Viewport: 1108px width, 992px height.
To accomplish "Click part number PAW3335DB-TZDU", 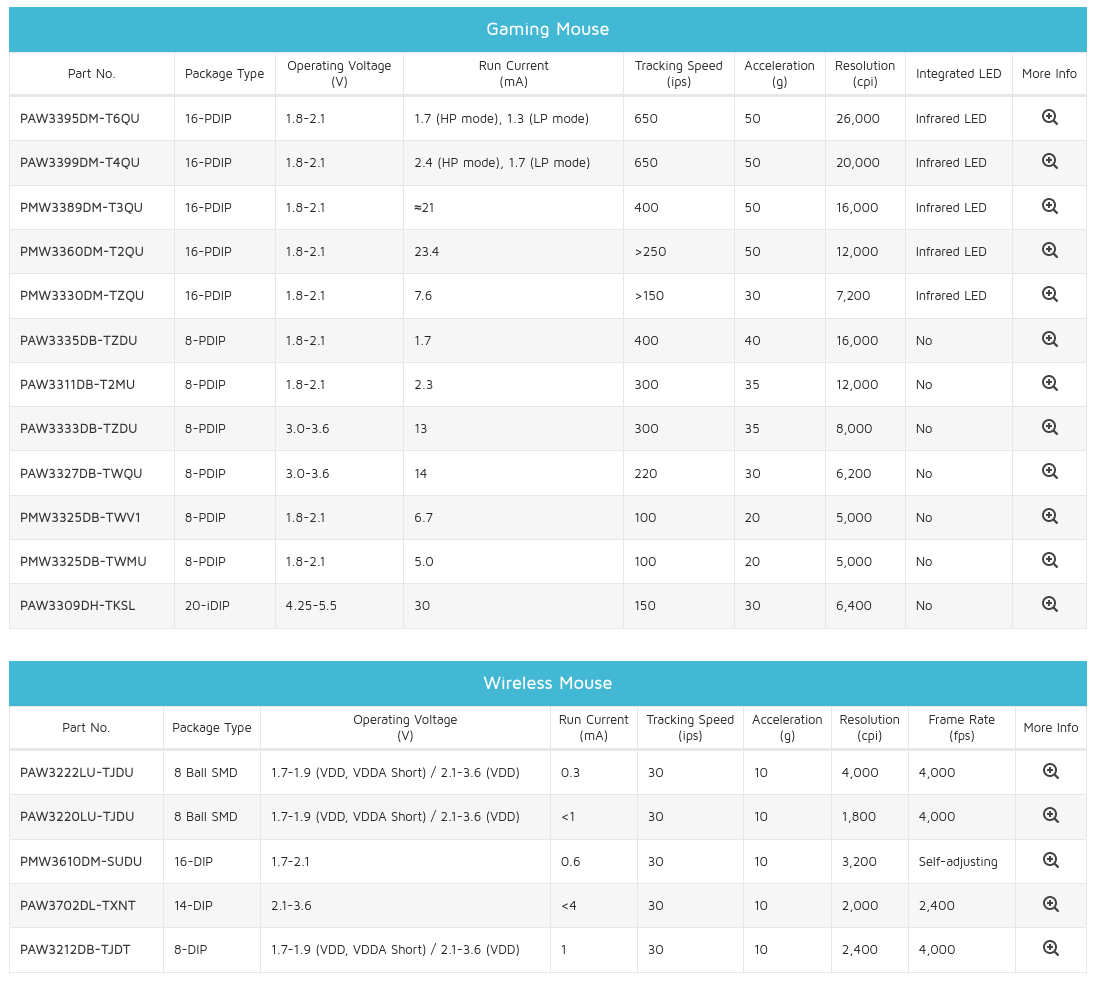I will tap(78, 341).
